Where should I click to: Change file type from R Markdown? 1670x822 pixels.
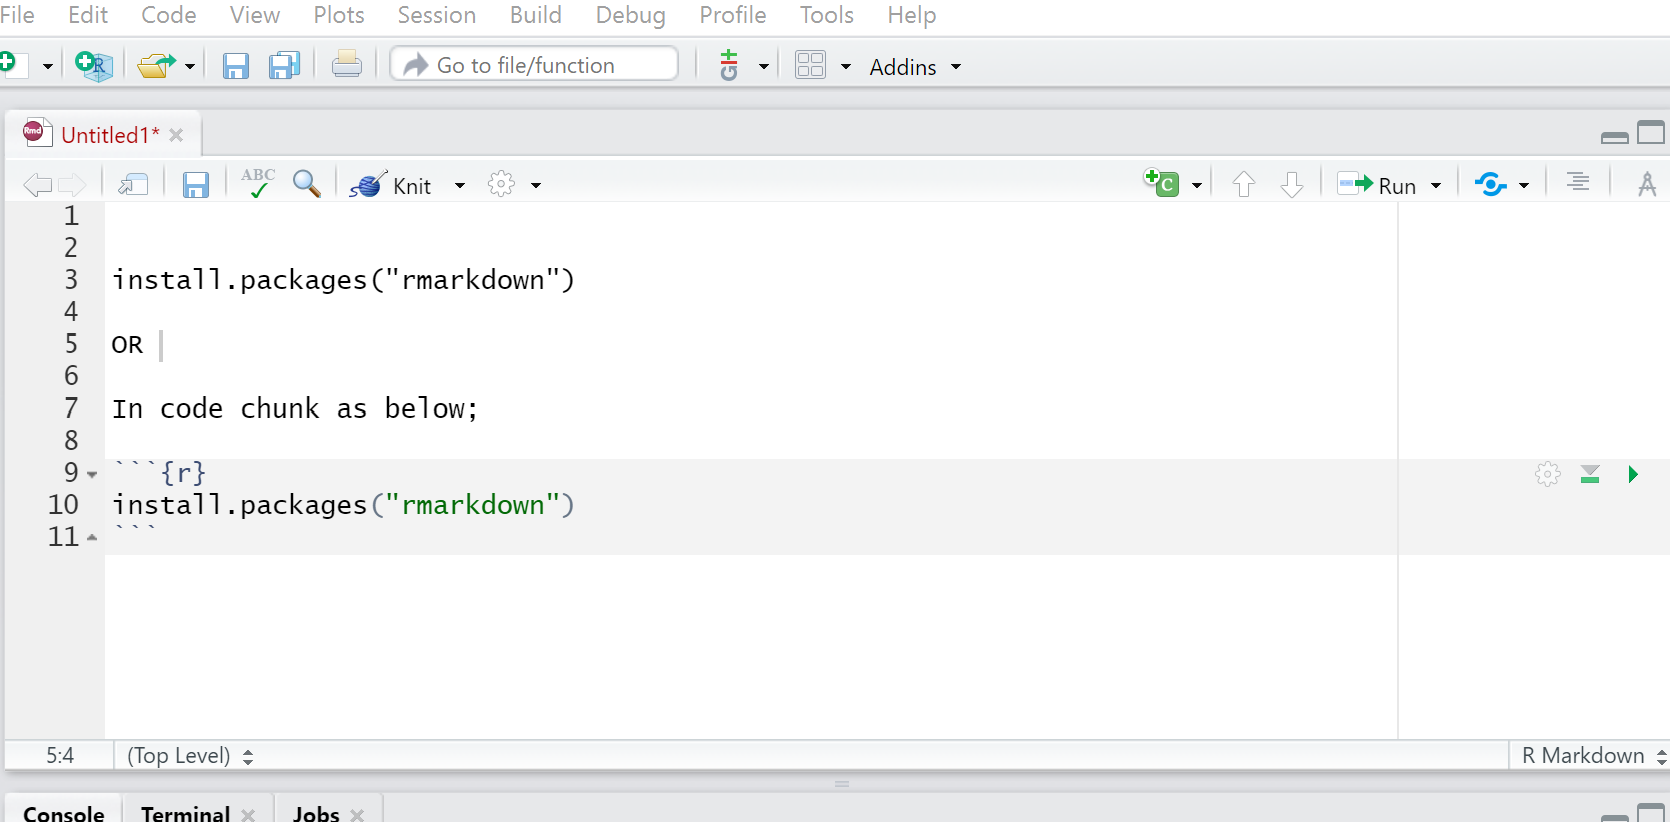[1593, 756]
